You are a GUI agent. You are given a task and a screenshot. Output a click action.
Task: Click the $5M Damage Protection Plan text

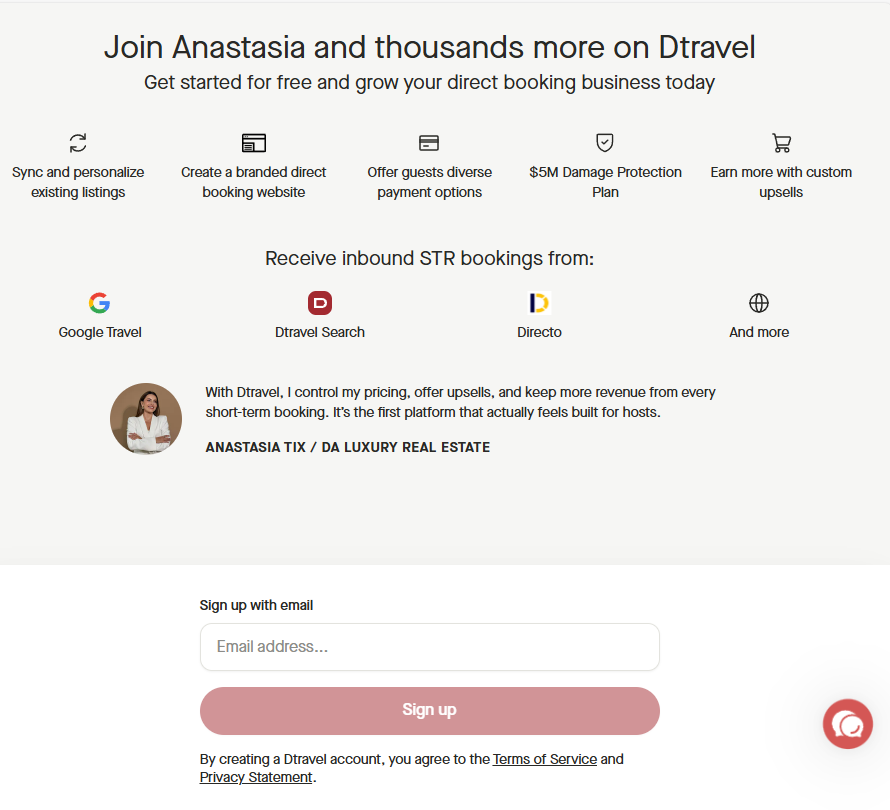(605, 182)
